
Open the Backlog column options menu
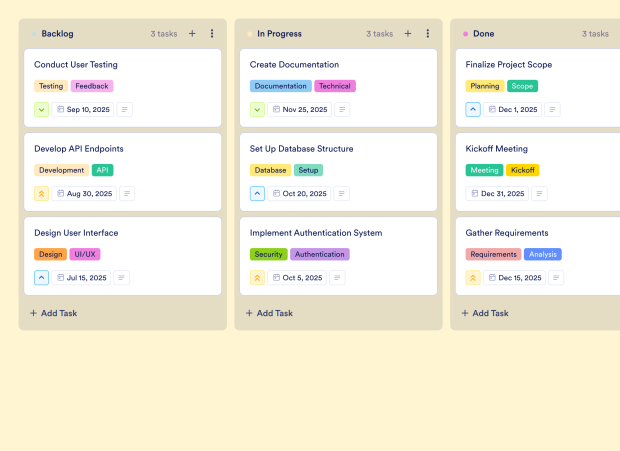(212, 34)
